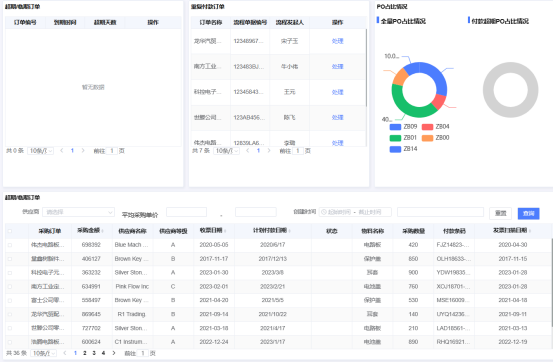Sort by 计划付款日期 column sort icon
This screenshot has height=363, width=554.
click(289, 231)
